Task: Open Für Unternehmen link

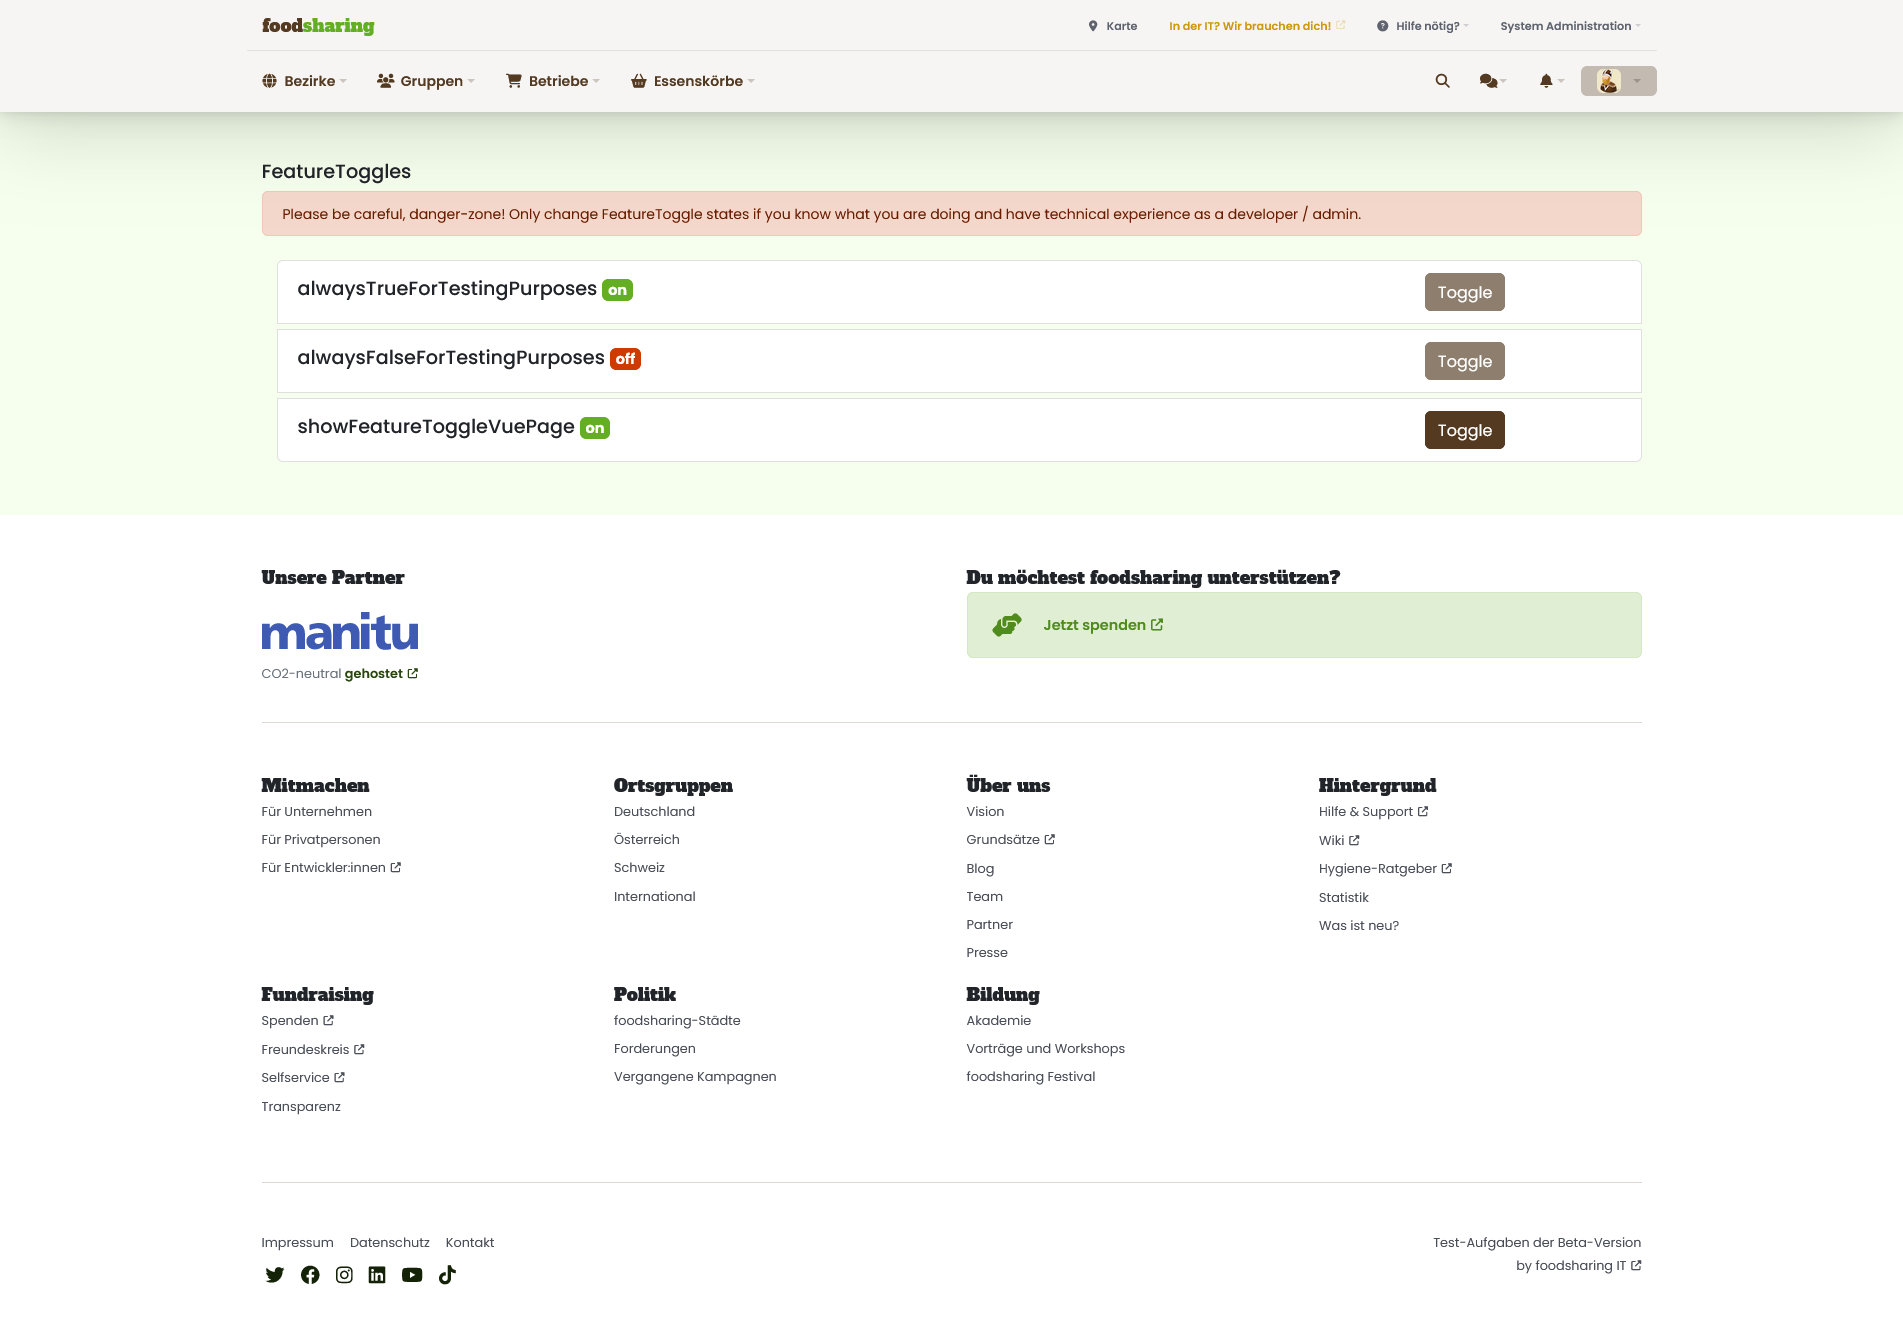Action: click(x=316, y=812)
